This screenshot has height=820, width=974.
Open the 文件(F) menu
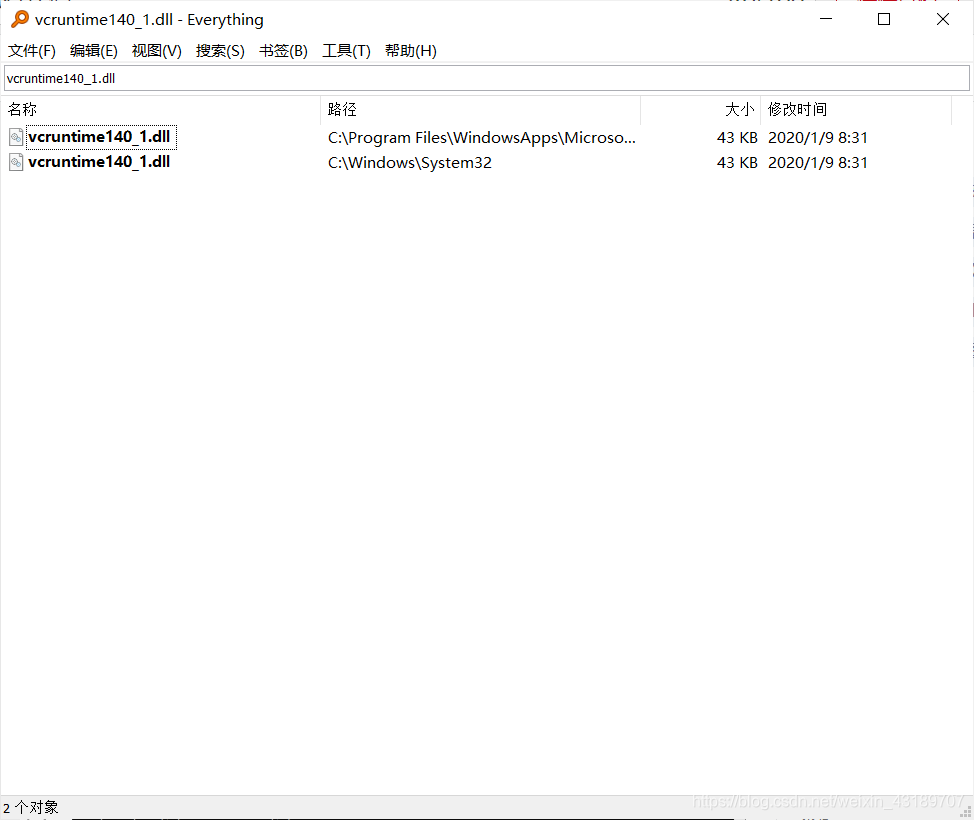(x=31, y=50)
